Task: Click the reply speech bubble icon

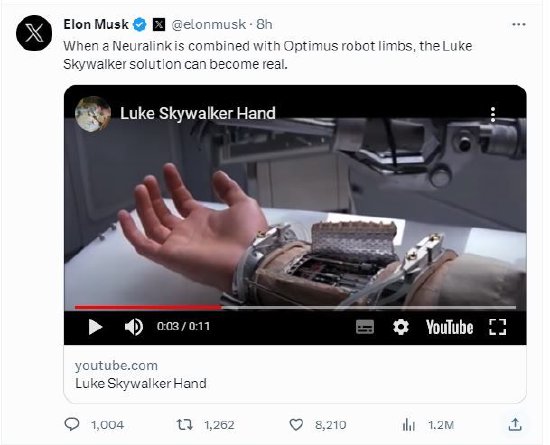Action: tap(72, 424)
